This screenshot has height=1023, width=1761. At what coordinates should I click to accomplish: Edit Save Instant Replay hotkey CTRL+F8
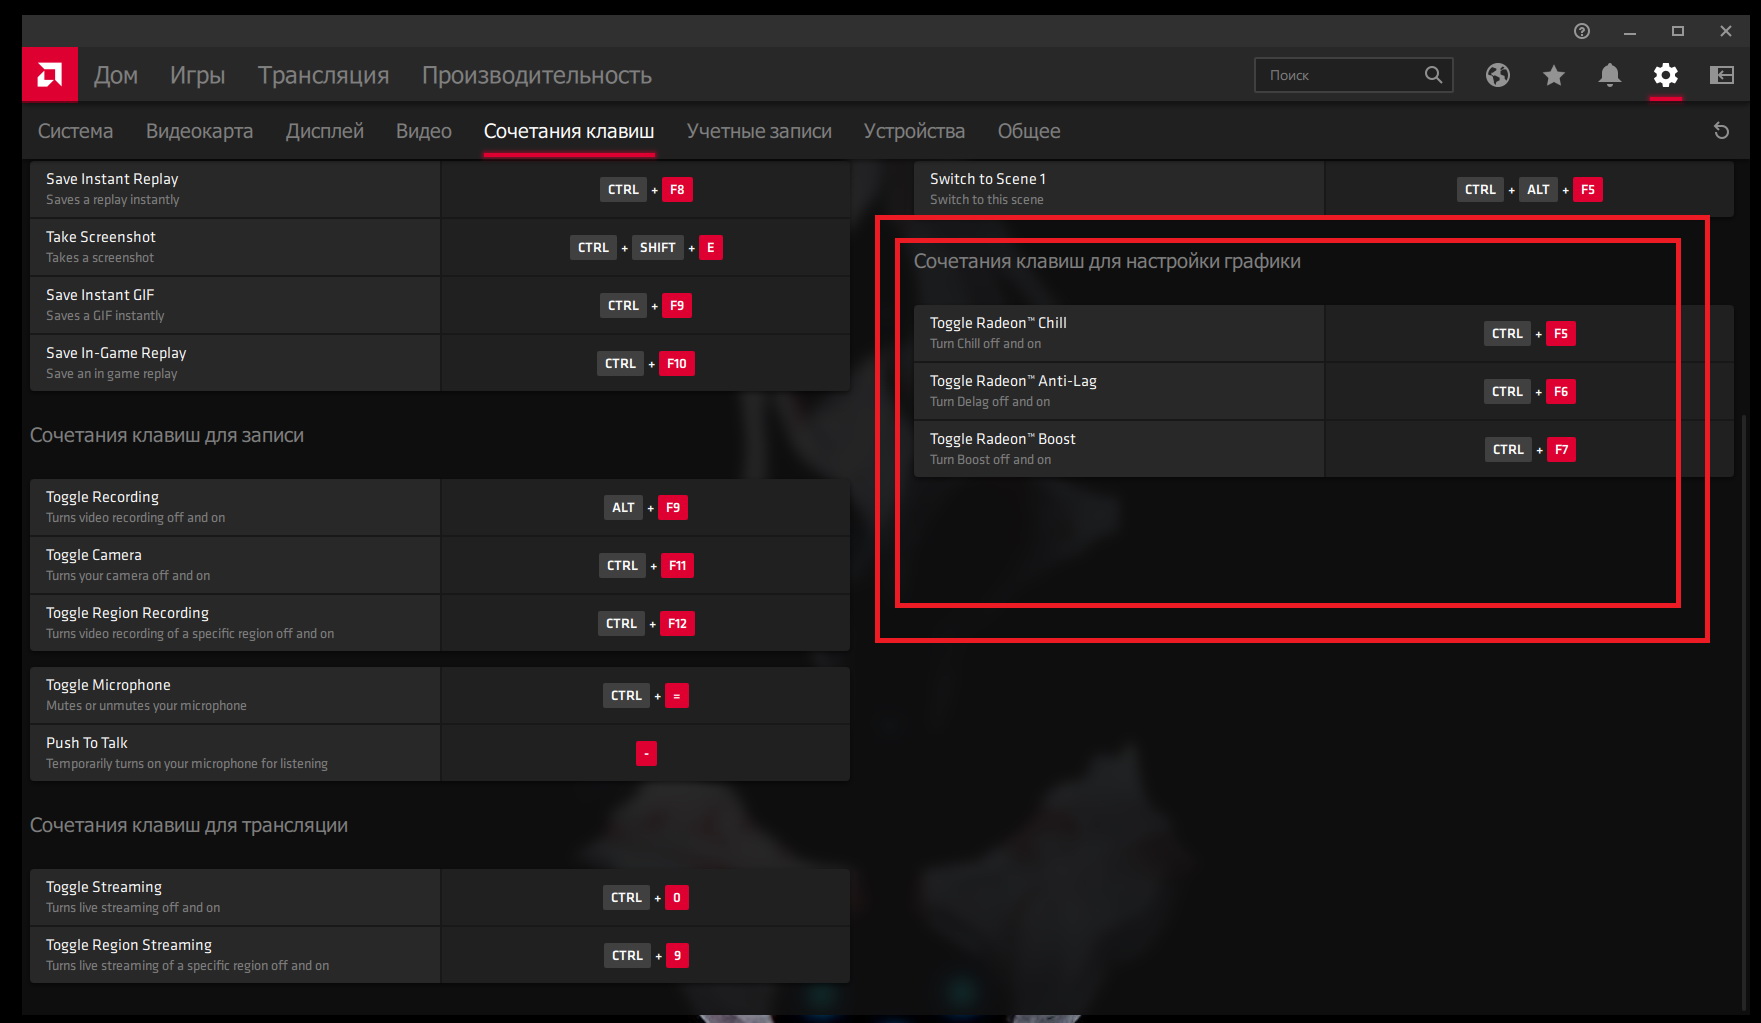646,189
